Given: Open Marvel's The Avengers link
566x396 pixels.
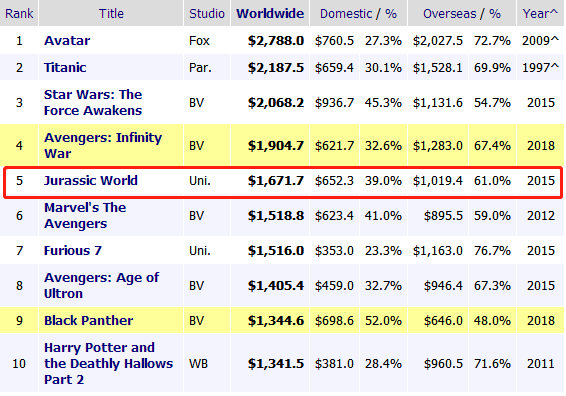Looking at the screenshot, I should (x=85, y=216).
